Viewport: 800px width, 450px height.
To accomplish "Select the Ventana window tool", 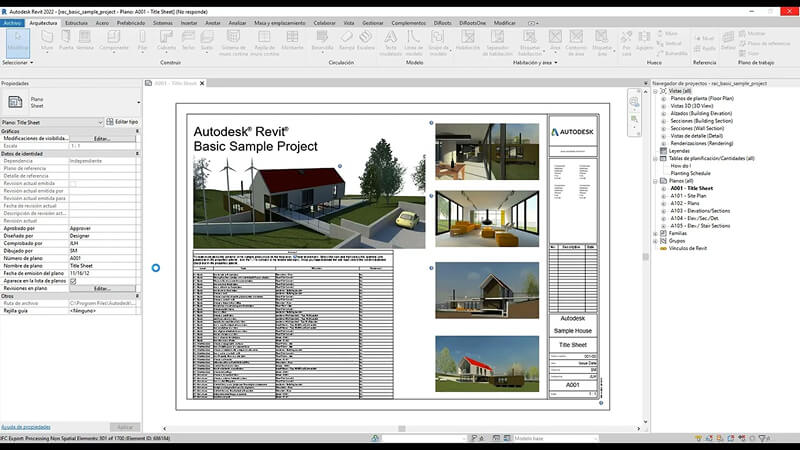I will coord(85,41).
